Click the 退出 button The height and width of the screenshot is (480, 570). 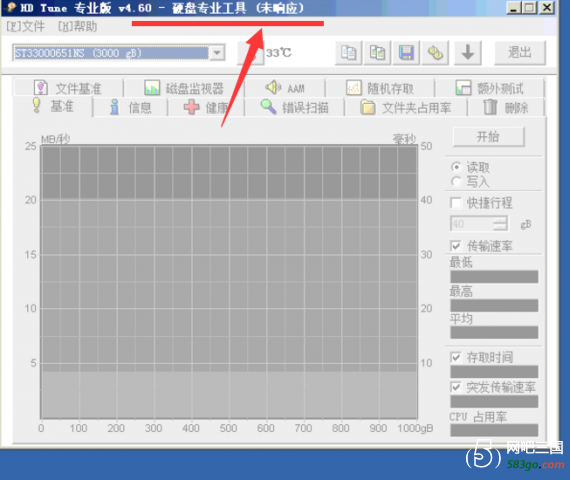[519, 53]
